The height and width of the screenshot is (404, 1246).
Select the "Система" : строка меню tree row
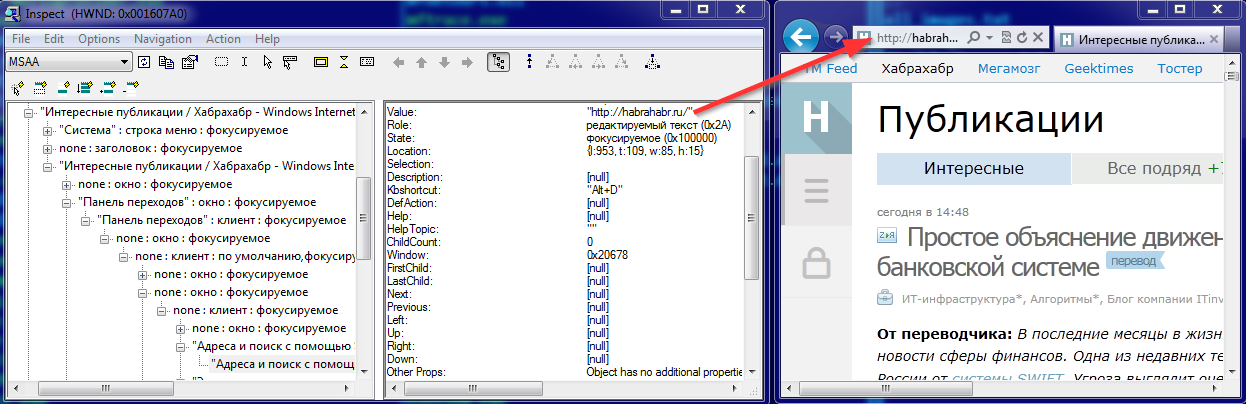tap(175, 130)
